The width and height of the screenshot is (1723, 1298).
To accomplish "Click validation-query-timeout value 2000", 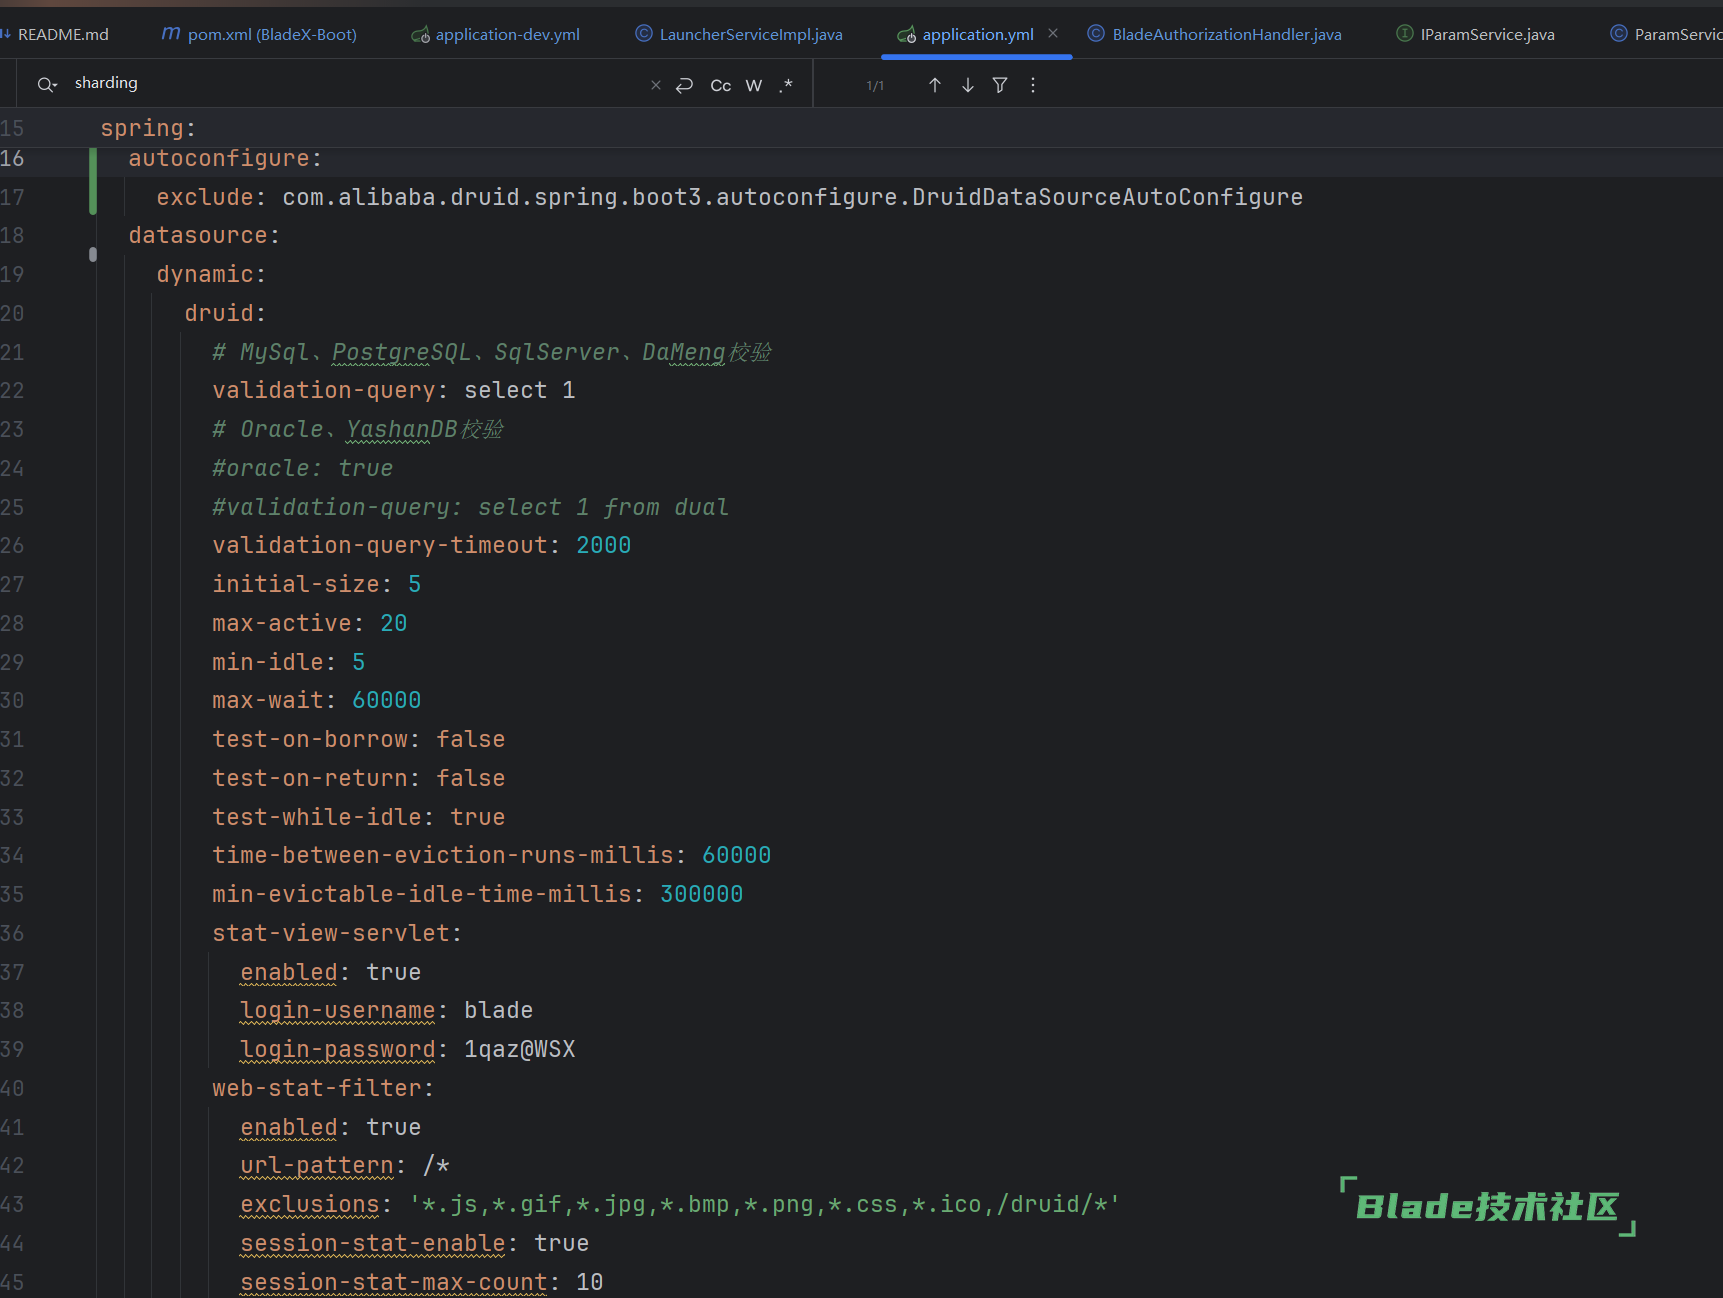I will point(603,545).
